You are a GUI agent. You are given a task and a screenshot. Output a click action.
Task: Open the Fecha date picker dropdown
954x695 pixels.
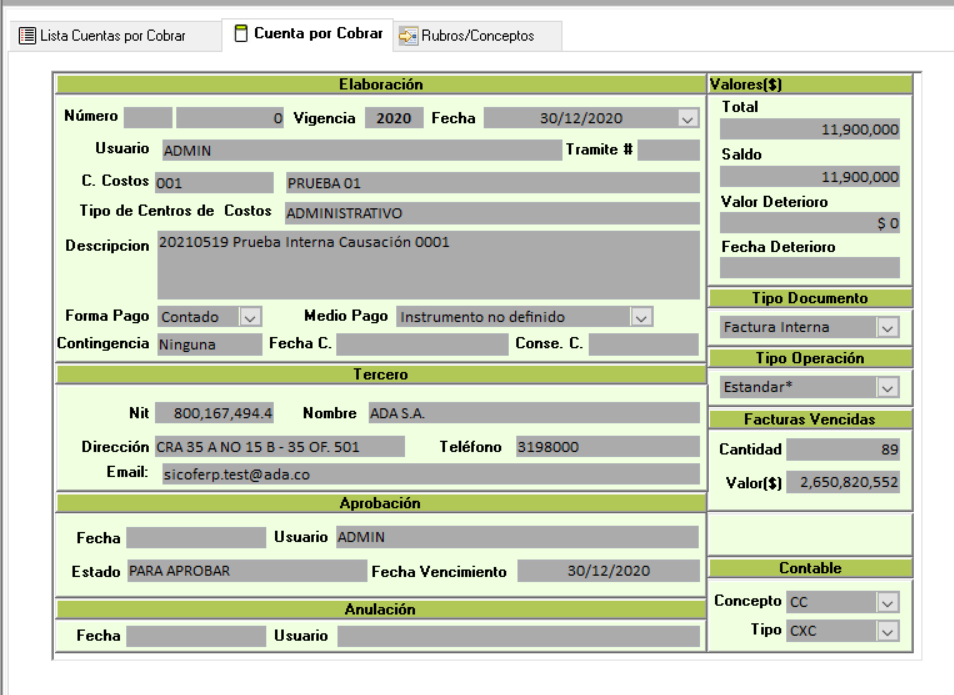687,118
